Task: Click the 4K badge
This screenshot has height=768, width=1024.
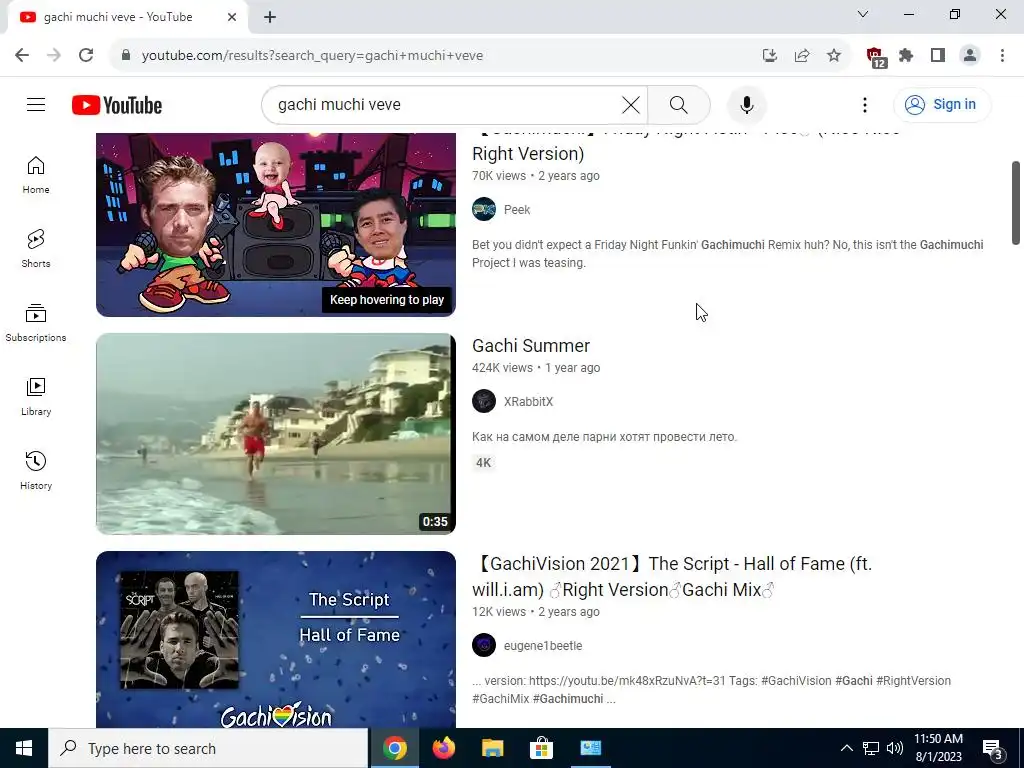Action: pyautogui.click(x=483, y=462)
